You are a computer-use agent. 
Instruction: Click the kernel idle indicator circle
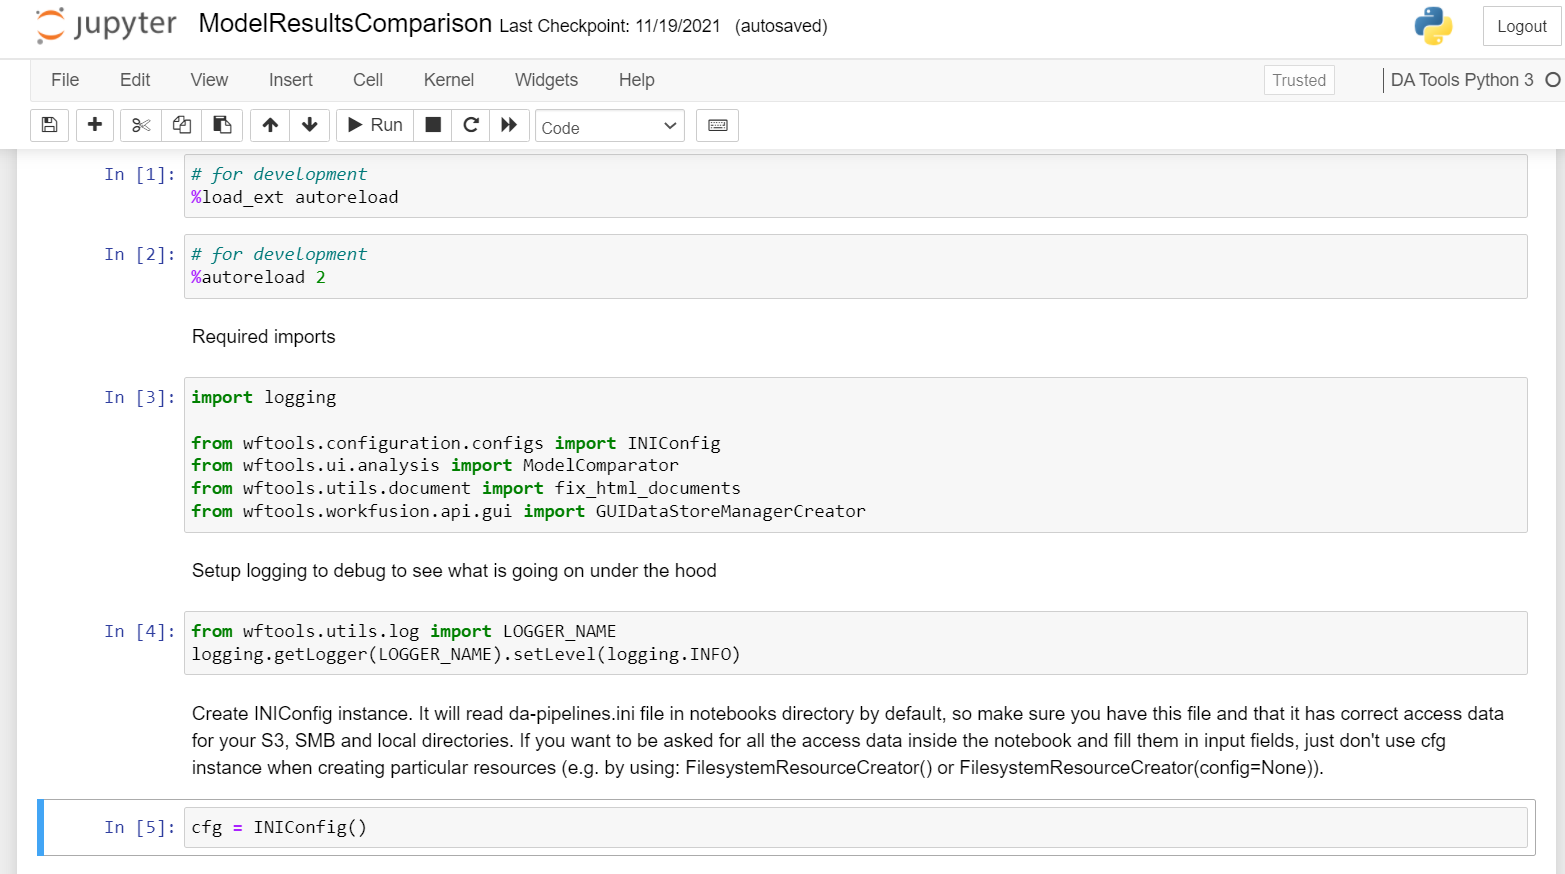coord(1553,80)
